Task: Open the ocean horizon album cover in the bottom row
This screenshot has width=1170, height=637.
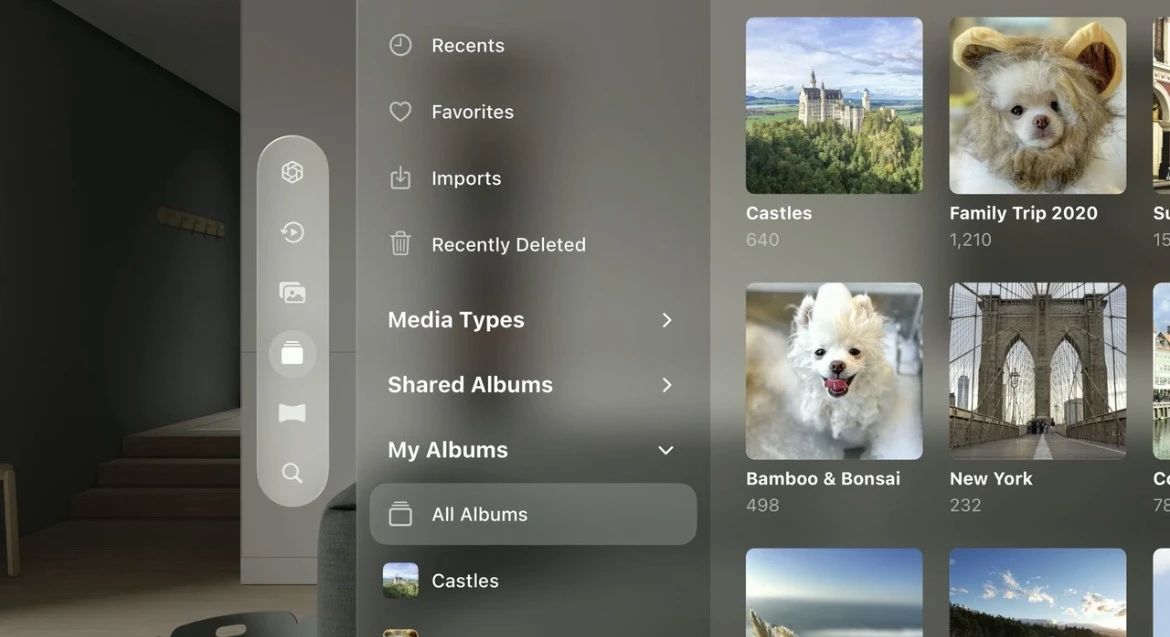Action: [834, 593]
